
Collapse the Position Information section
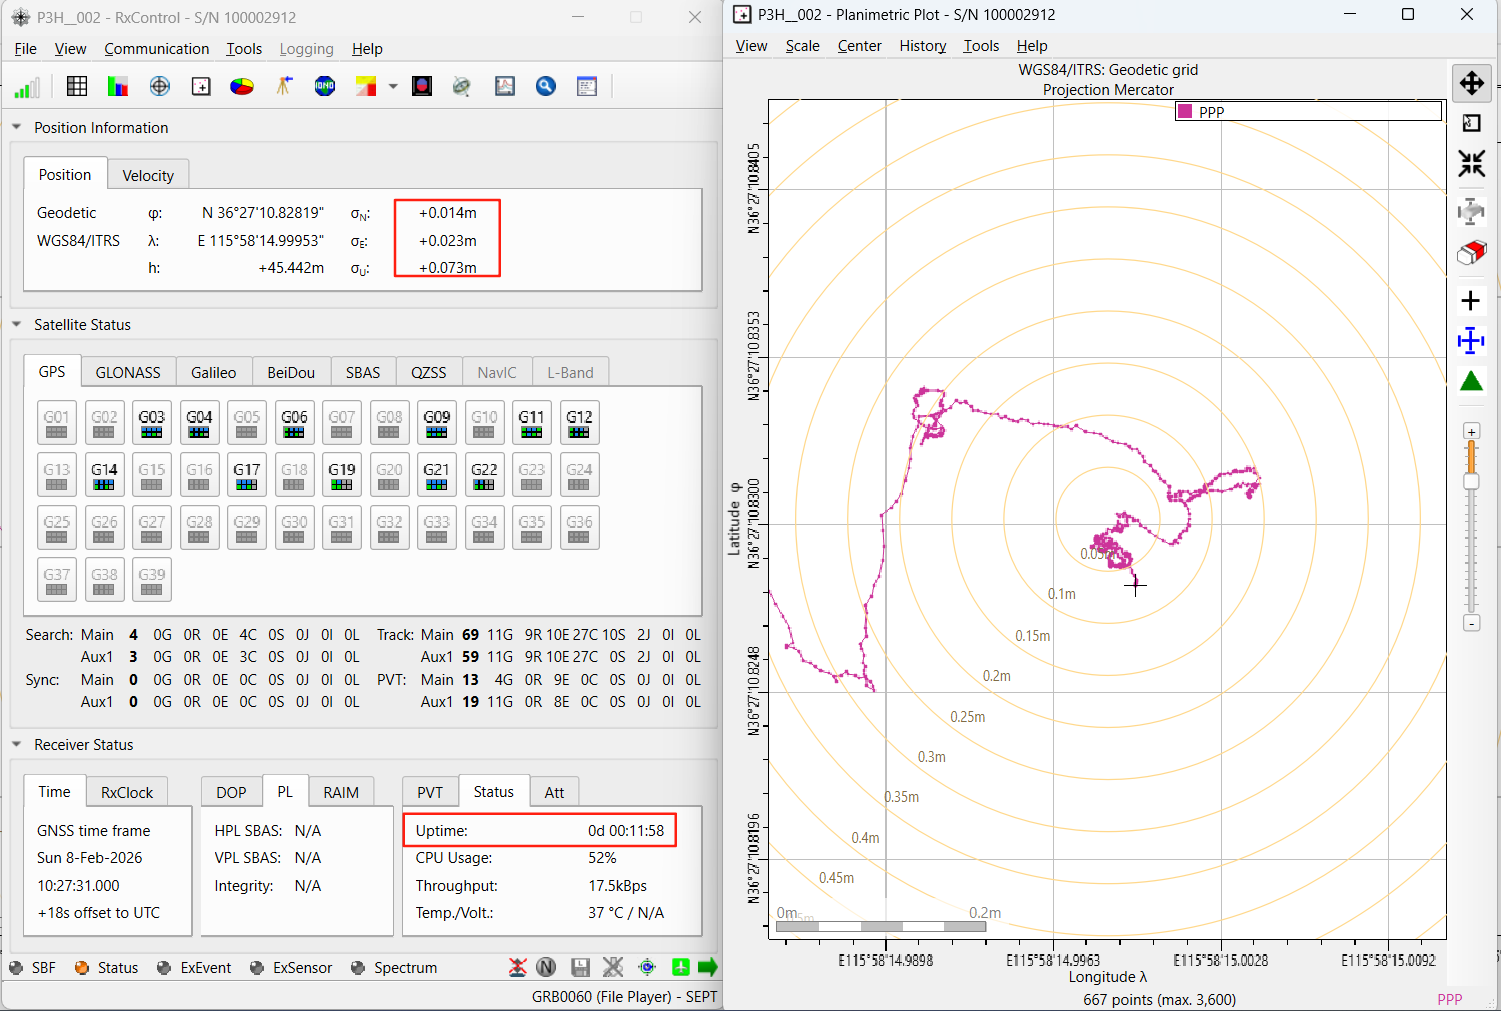pyautogui.click(x=17, y=127)
